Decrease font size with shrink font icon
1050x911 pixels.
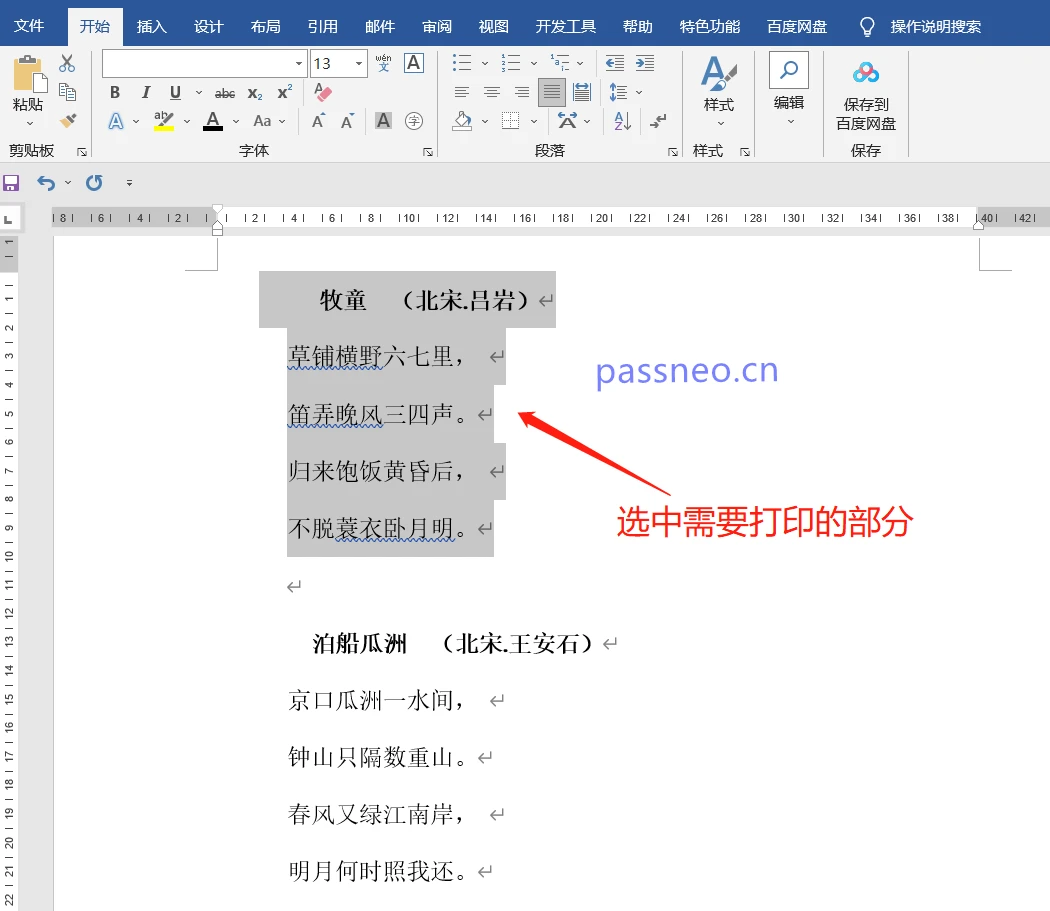(347, 121)
